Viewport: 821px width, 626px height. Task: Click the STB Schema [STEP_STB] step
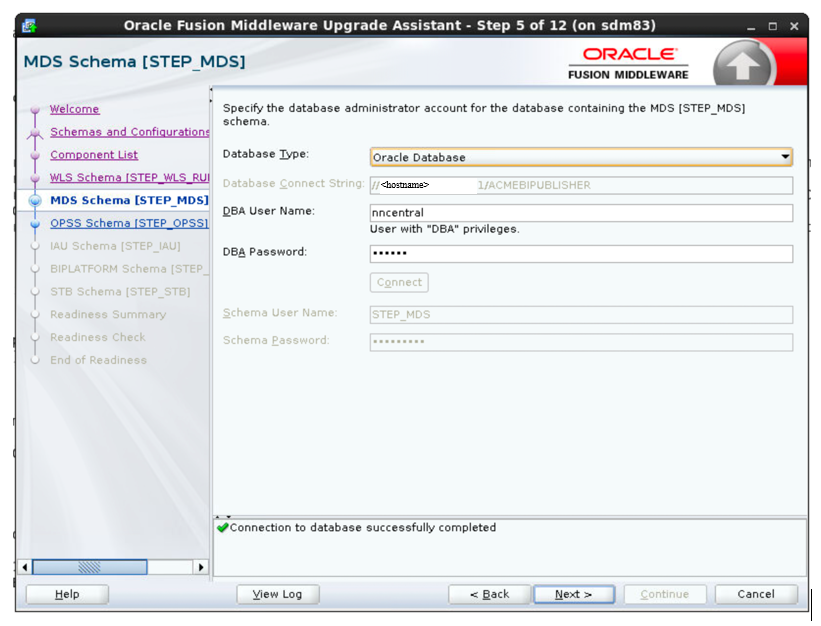[x=120, y=292]
